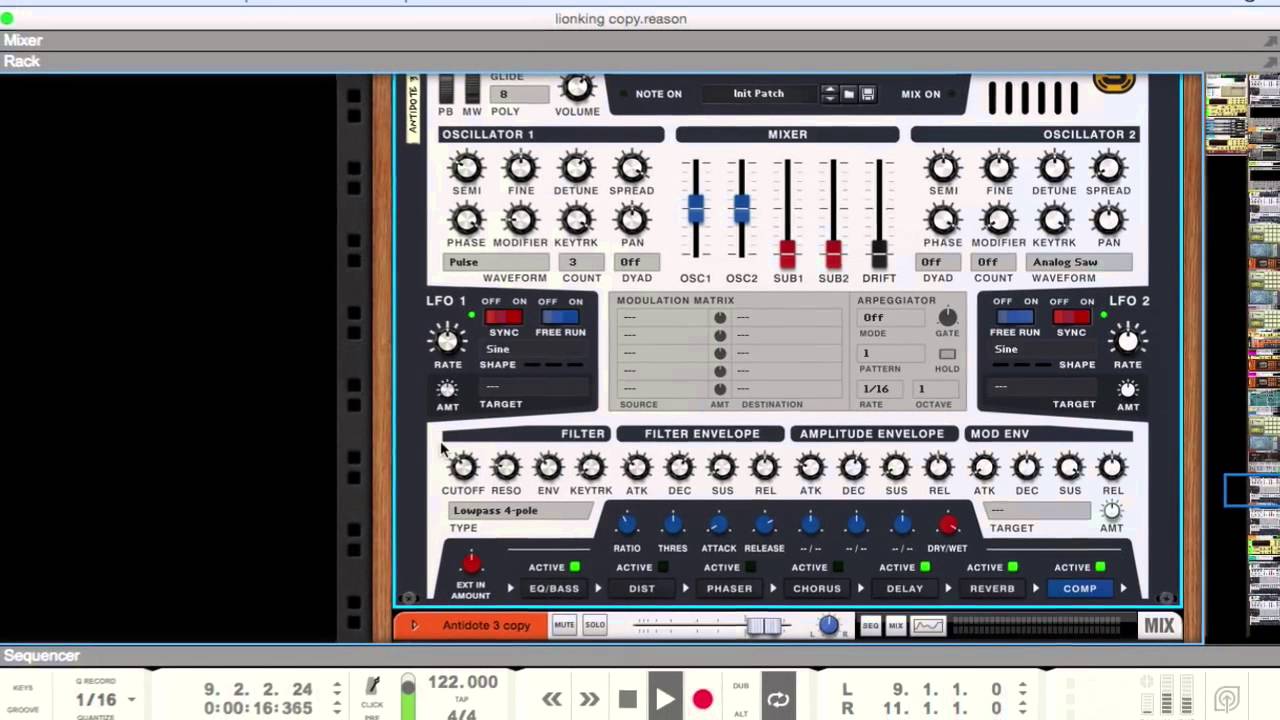Adjust the Oscillator 2 PAN knob

coord(1108,219)
